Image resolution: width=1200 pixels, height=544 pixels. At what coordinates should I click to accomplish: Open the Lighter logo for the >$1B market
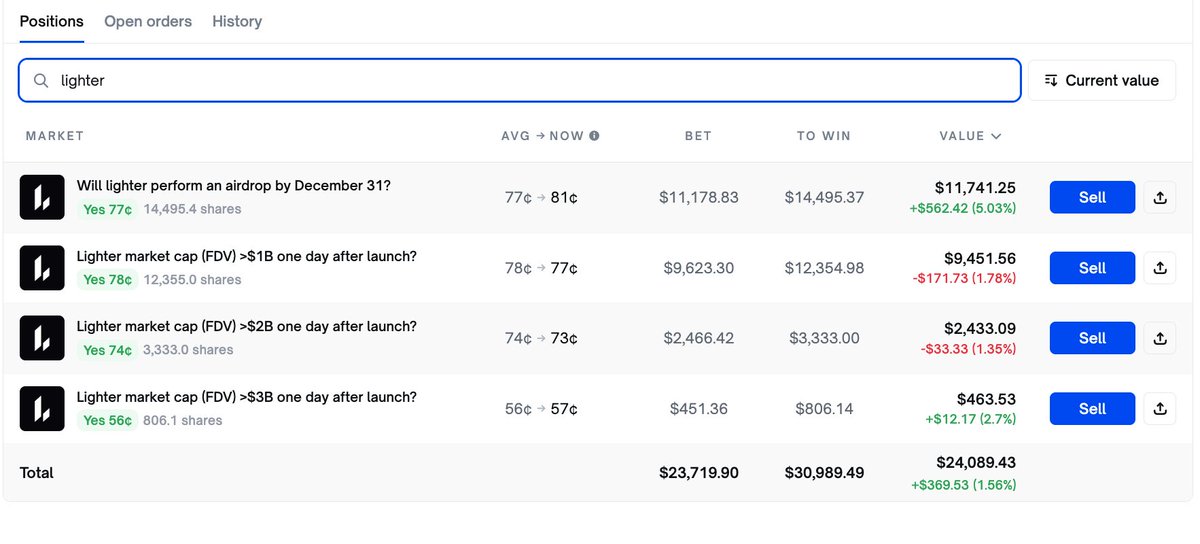click(x=42, y=268)
